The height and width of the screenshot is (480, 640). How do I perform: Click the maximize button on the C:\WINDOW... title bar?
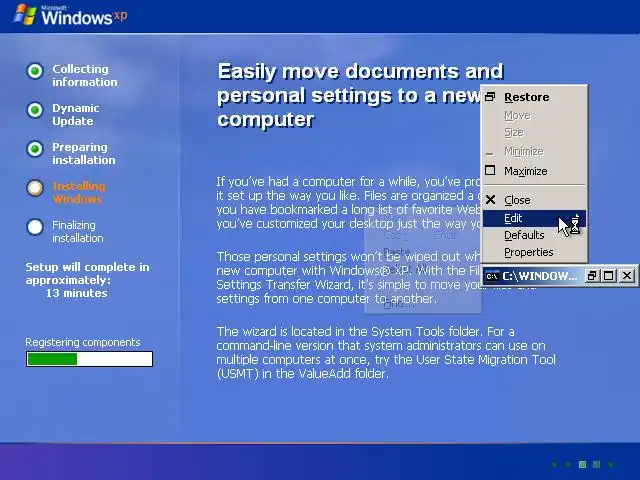(x=609, y=276)
